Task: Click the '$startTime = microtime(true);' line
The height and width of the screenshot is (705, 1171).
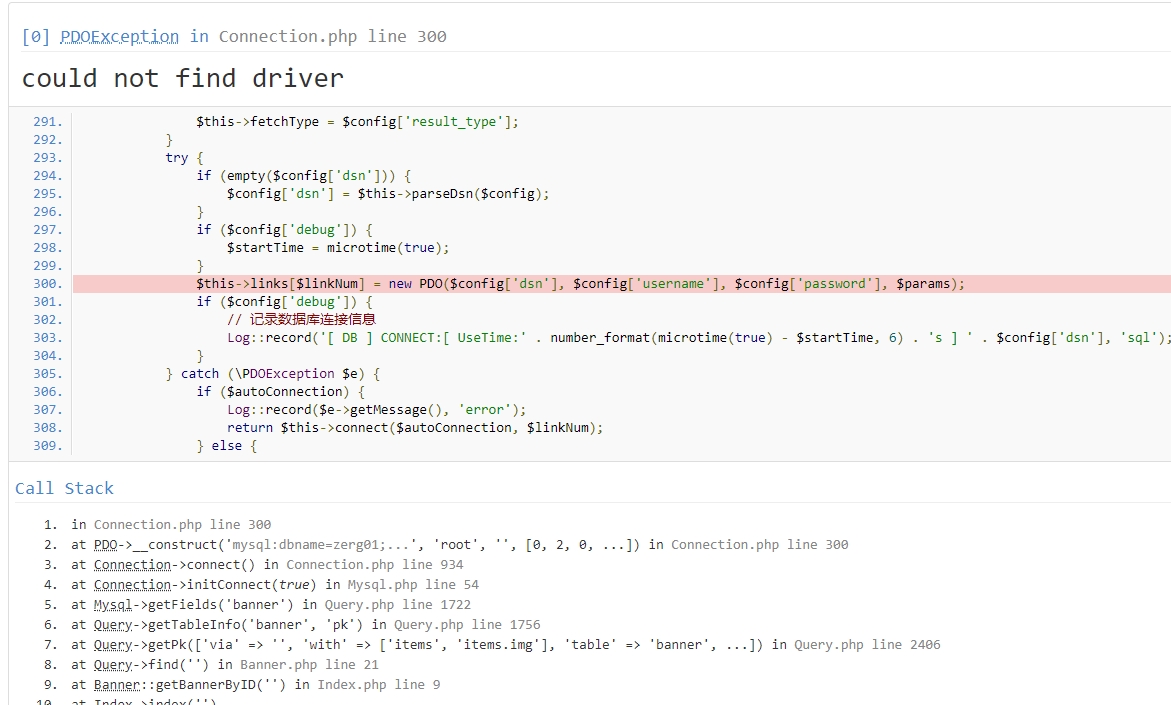Action: coord(338,248)
